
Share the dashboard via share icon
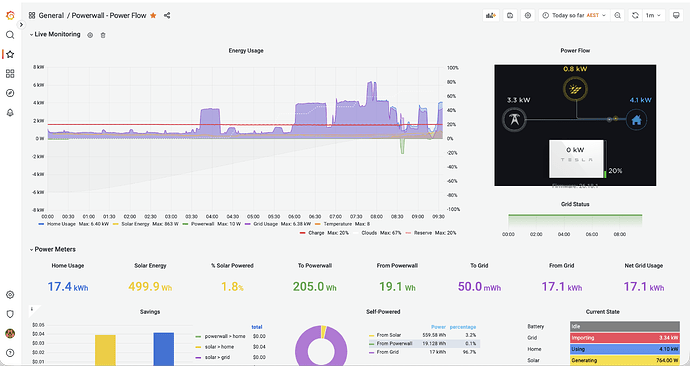(x=167, y=15)
